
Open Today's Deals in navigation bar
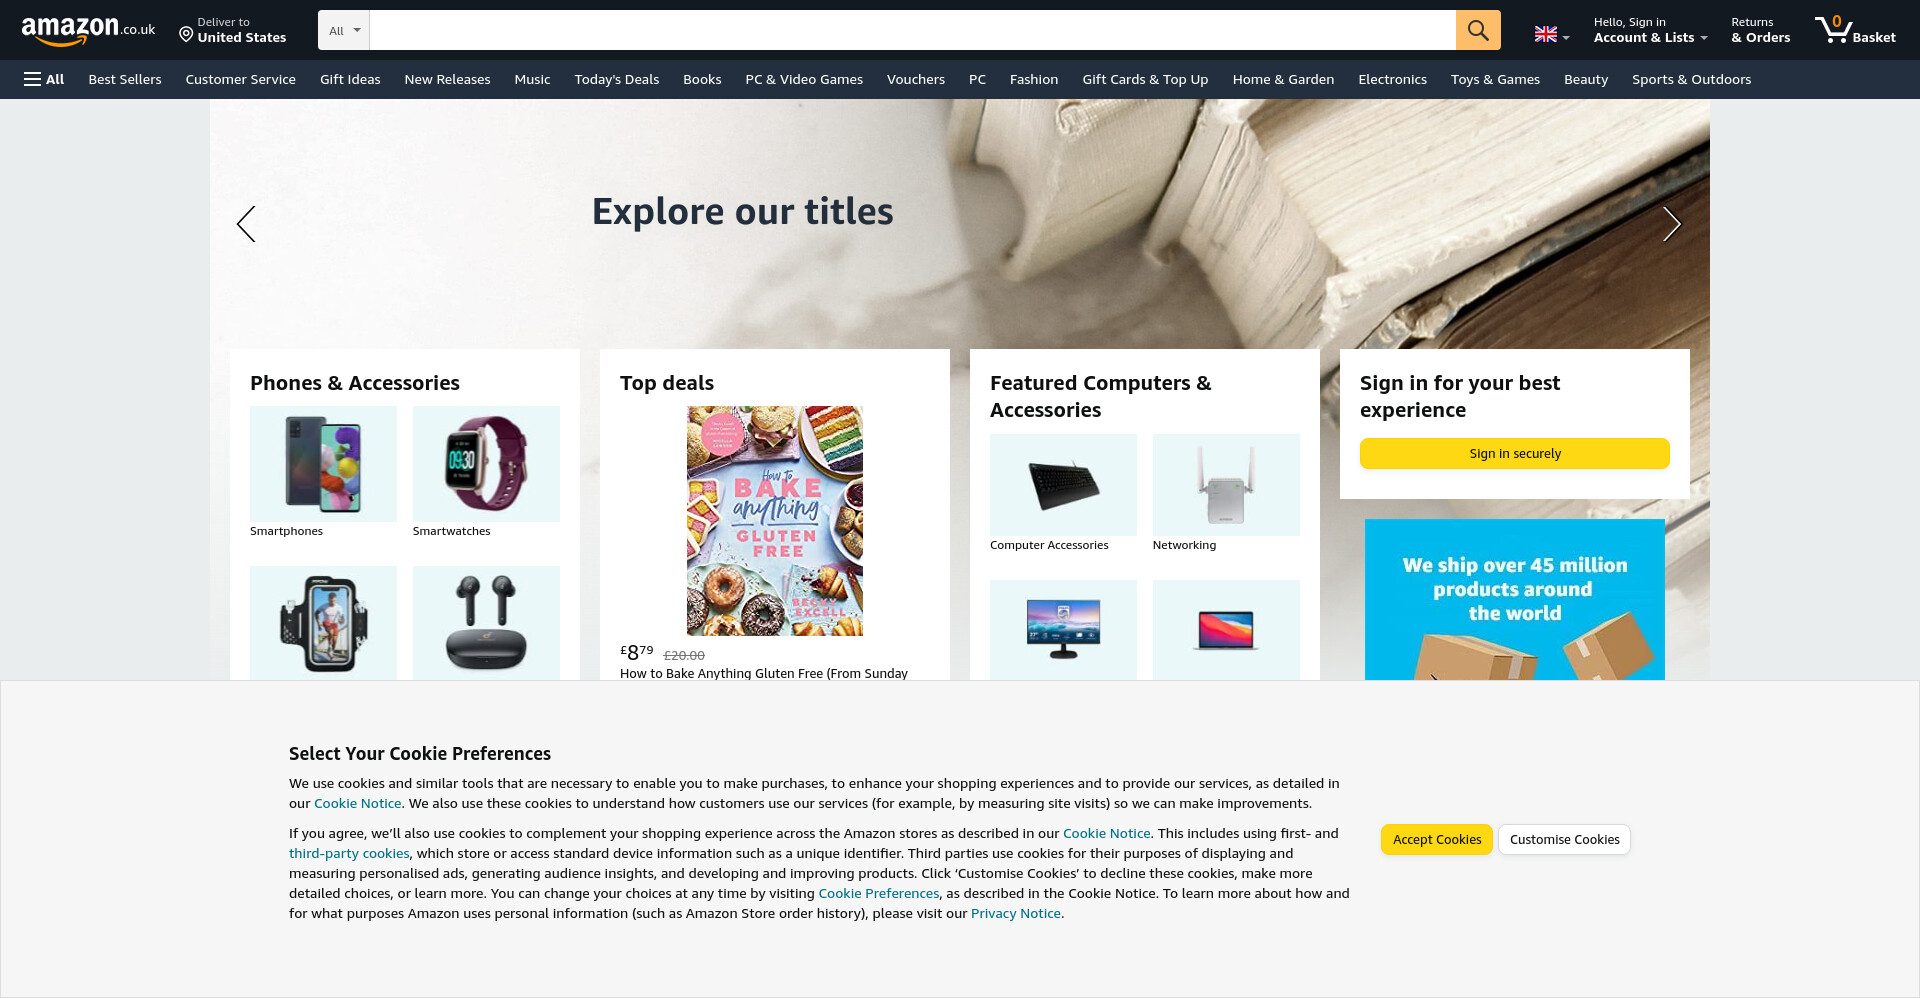tap(616, 79)
